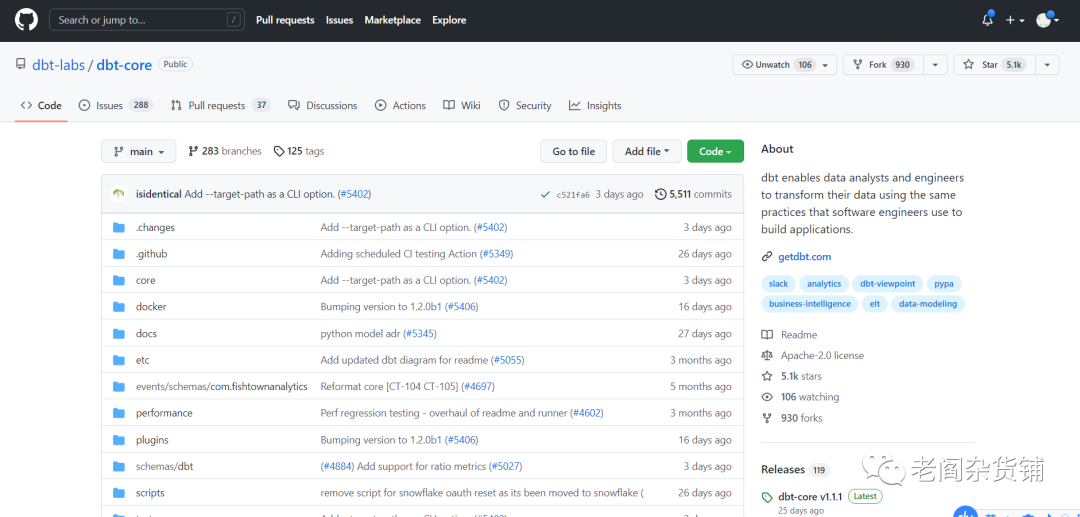This screenshot has width=1080, height=517.
Task: Open the schemas/dbt folder
Action: [x=165, y=466]
